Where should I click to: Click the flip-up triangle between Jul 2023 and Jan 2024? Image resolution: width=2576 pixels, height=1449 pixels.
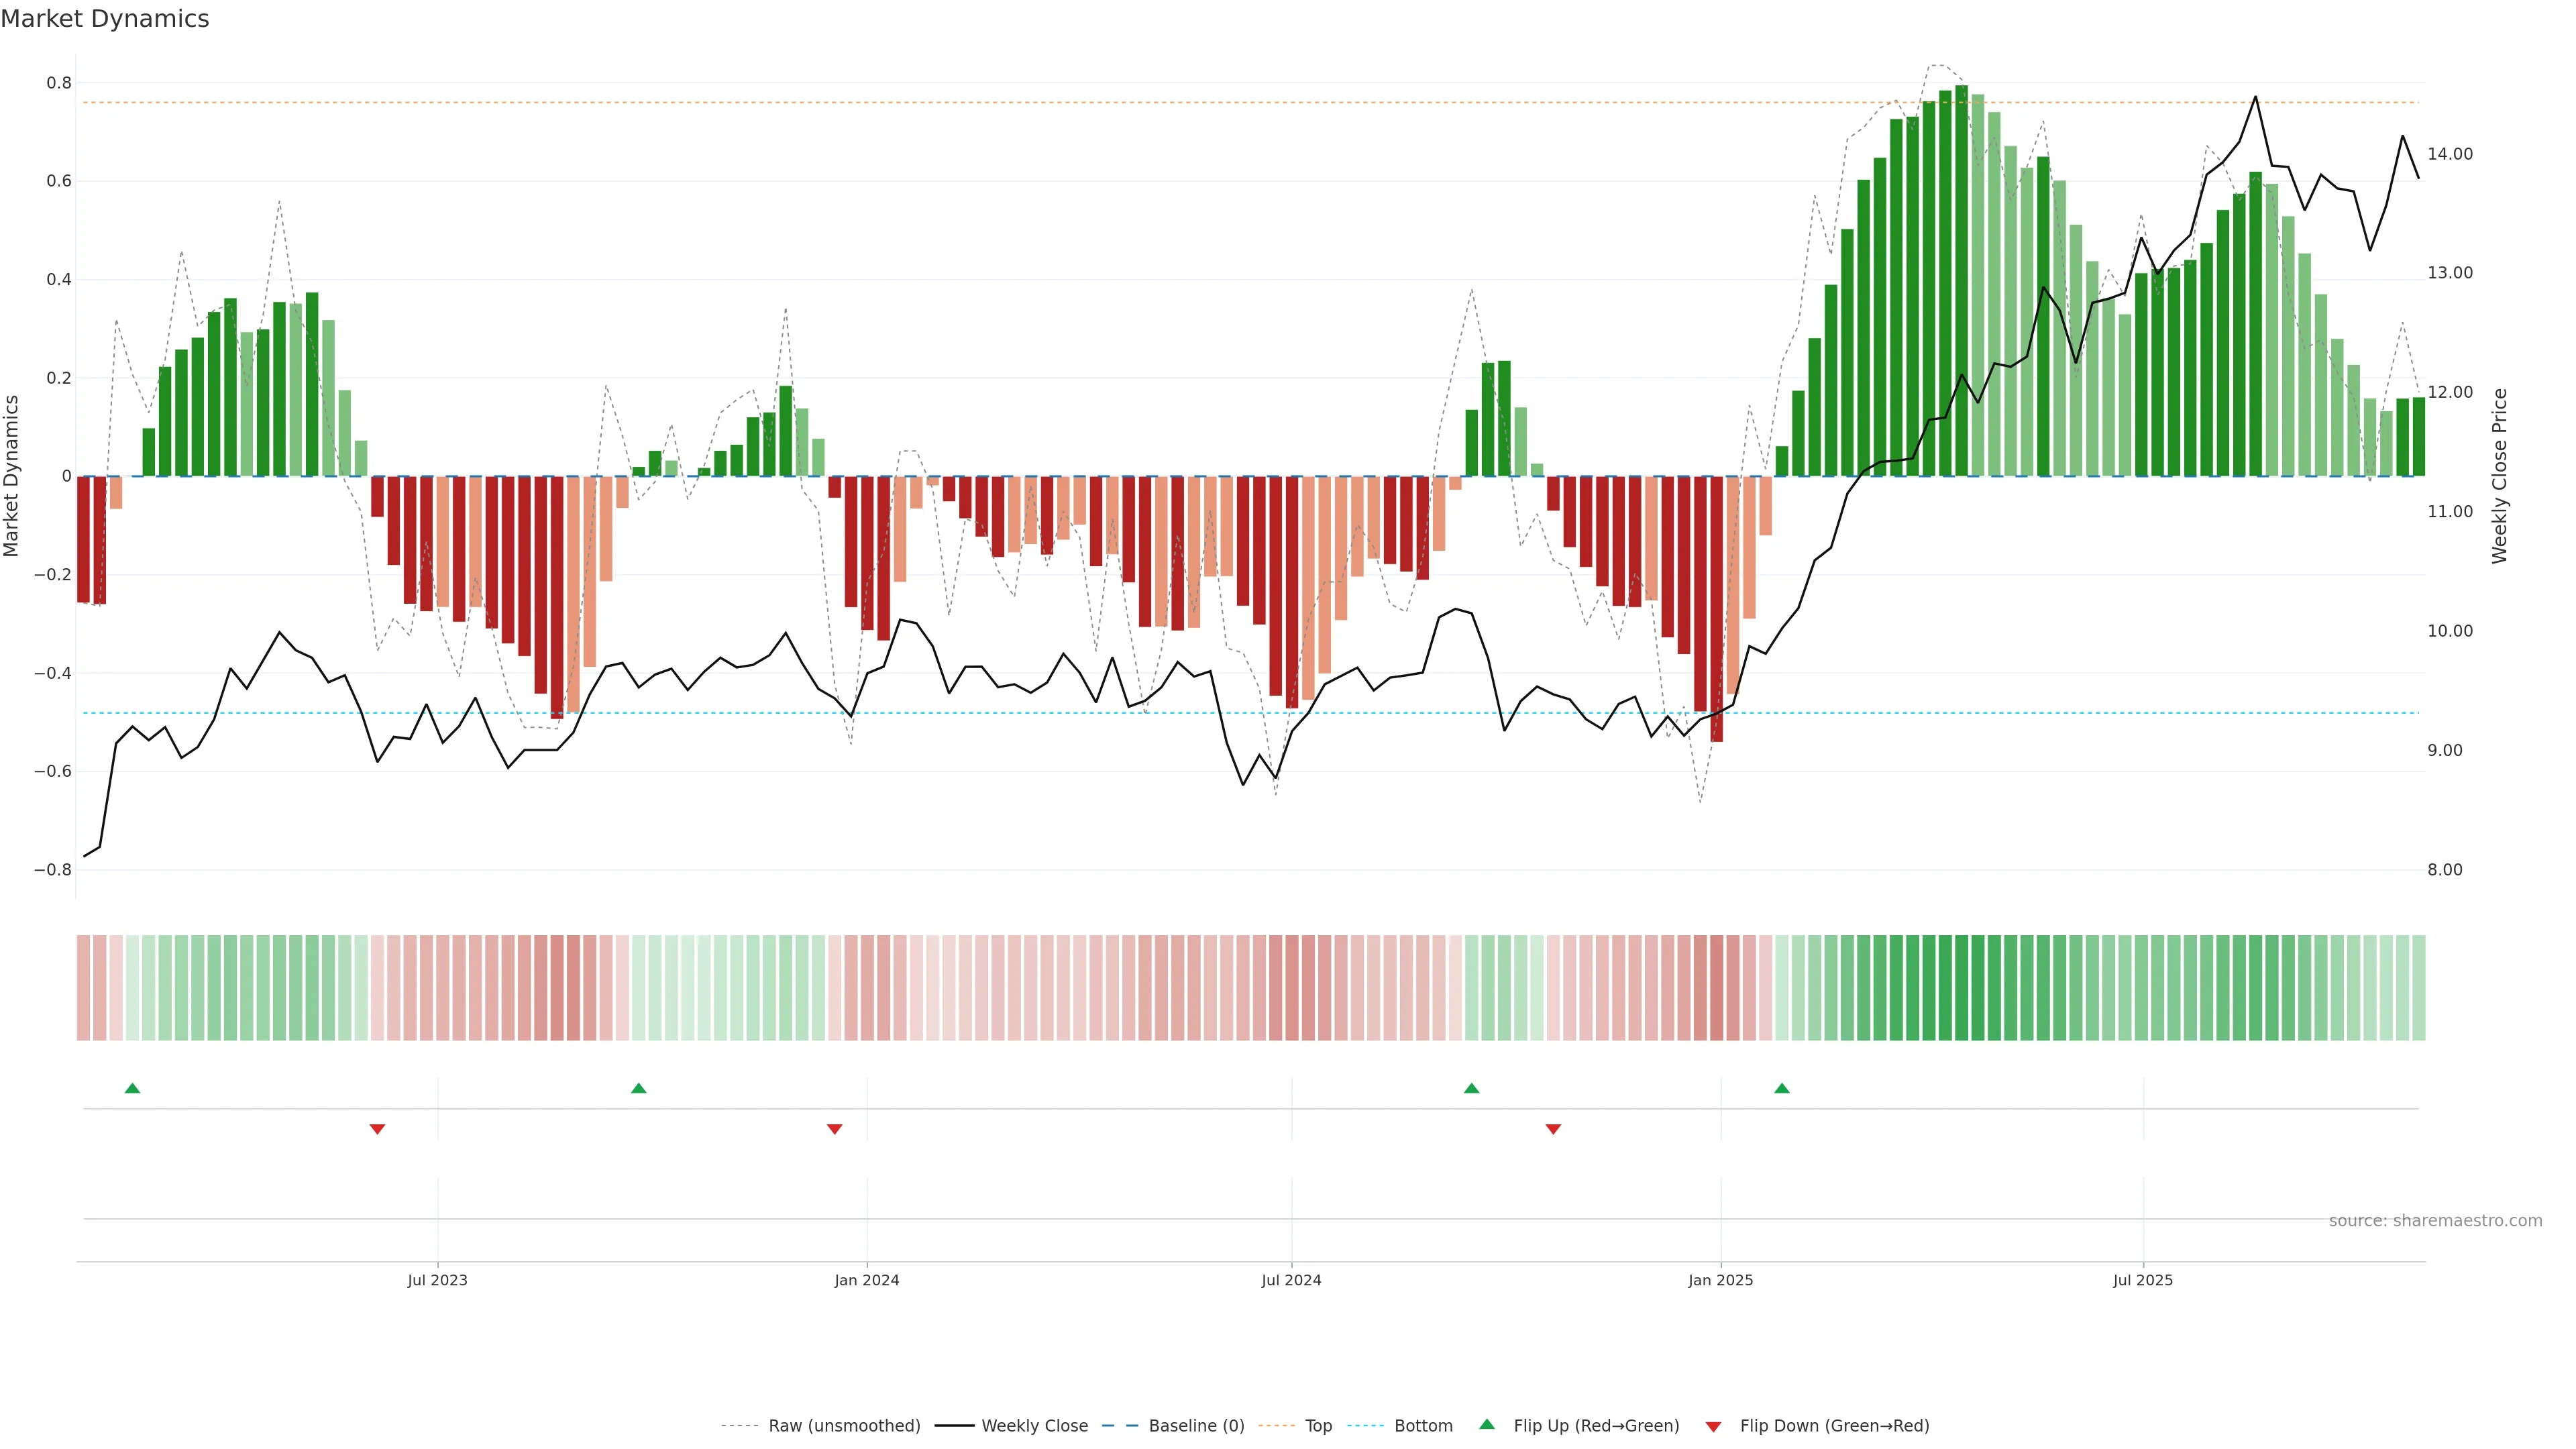pyautogui.click(x=639, y=1088)
